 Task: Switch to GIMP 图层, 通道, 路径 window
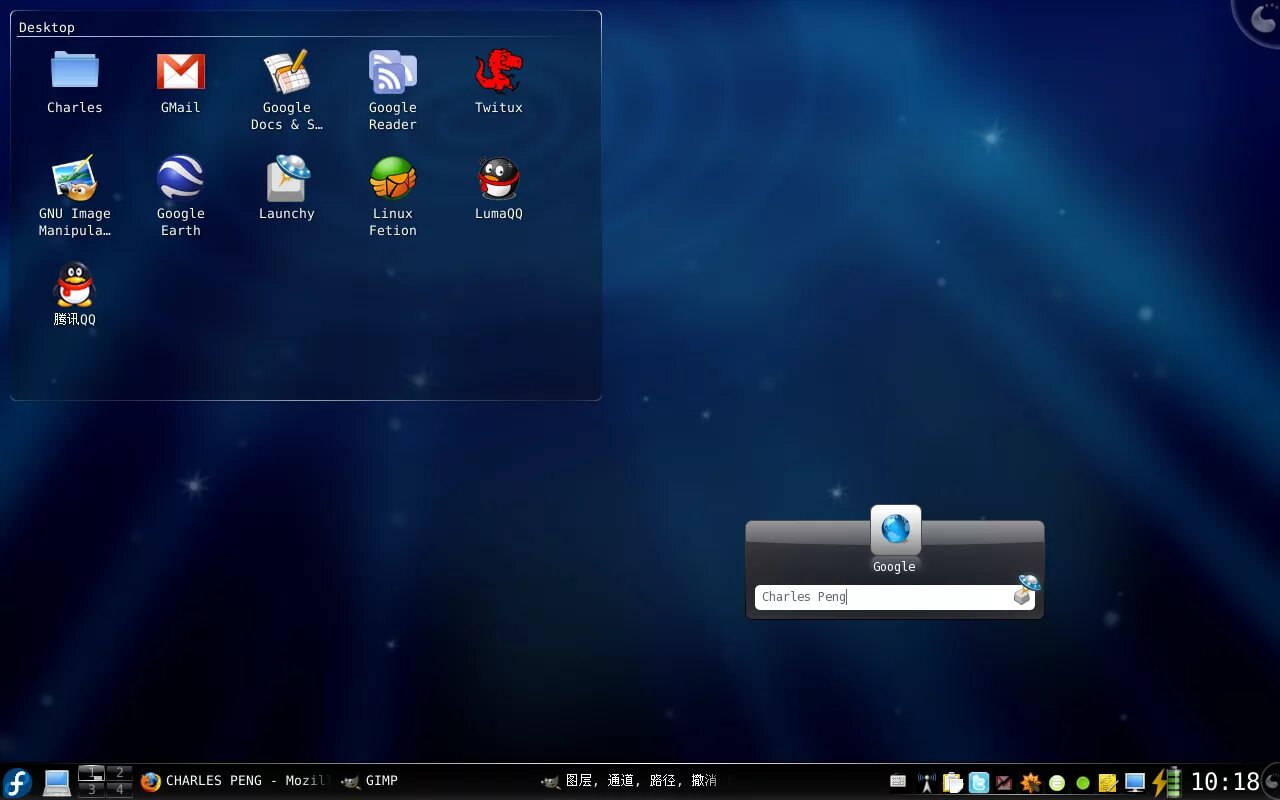(633, 781)
